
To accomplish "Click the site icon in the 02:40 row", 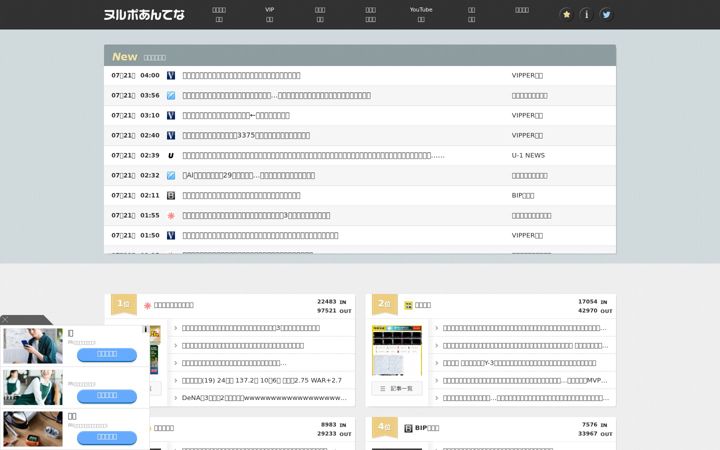I will (171, 135).
